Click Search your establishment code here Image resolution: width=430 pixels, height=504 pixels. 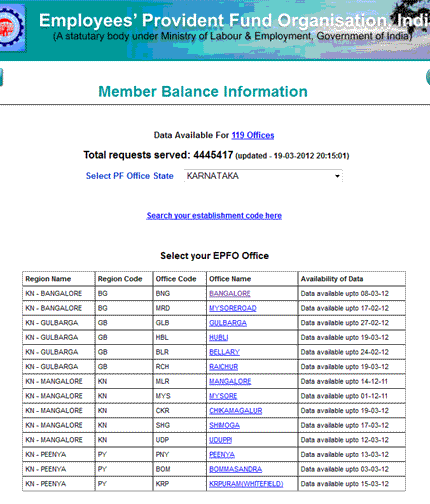(x=214, y=216)
